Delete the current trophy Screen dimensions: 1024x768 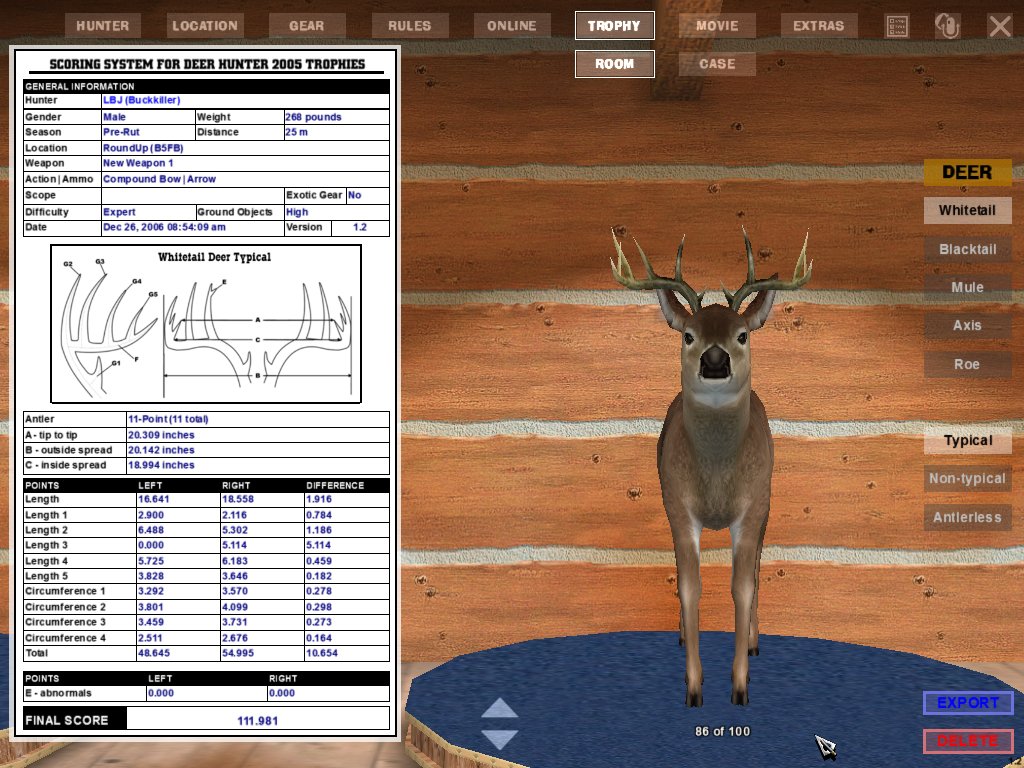pos(968,741)
